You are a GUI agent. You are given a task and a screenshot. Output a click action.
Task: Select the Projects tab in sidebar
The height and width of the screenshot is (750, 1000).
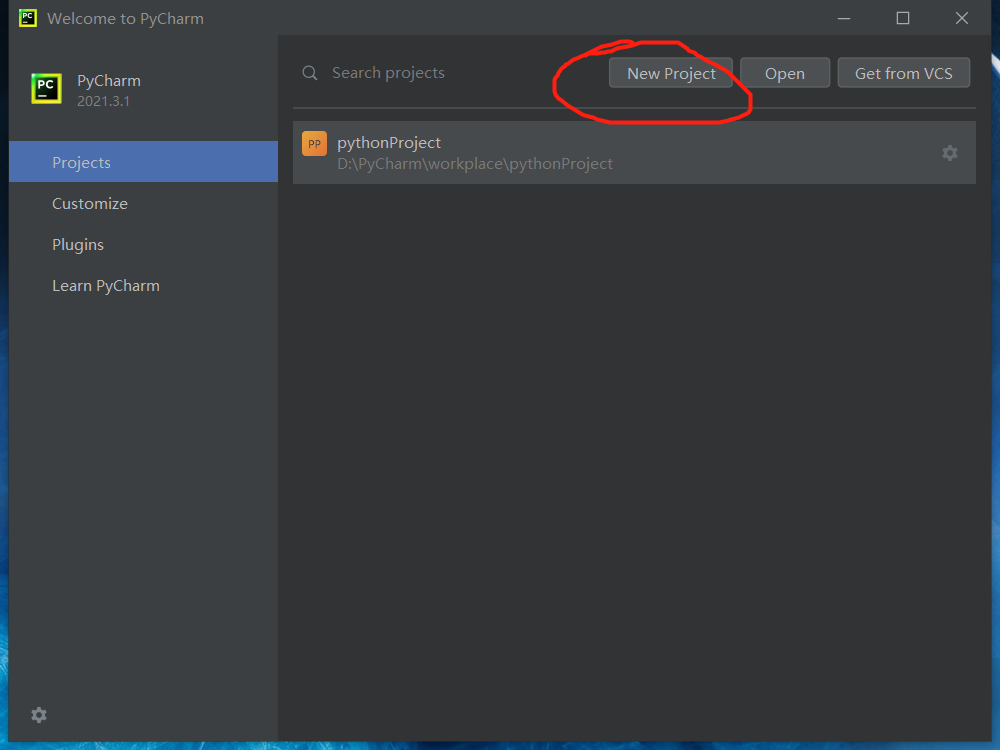click(x=143, y=162)
